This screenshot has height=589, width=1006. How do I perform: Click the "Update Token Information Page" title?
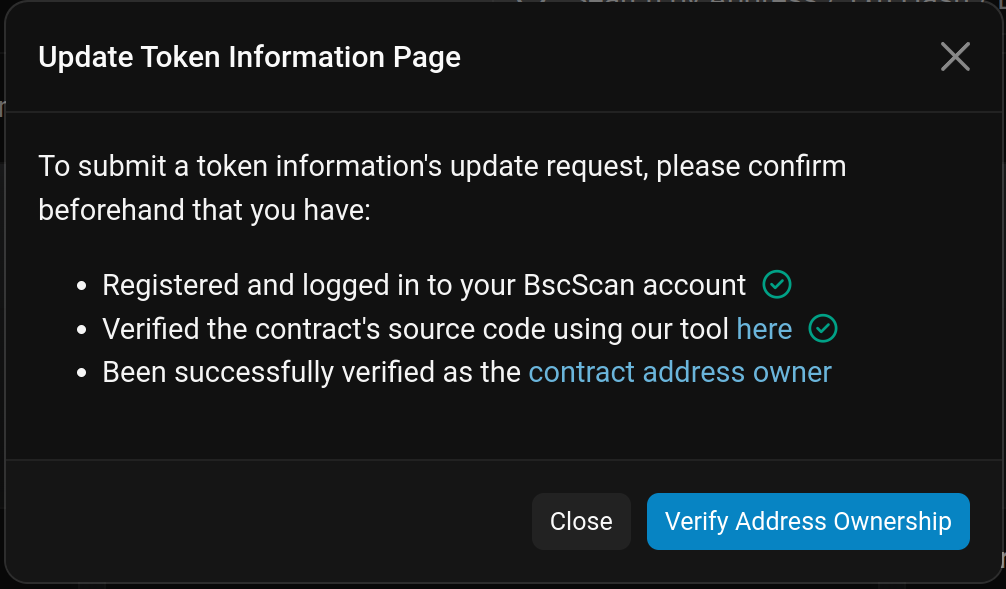point(249,57)
